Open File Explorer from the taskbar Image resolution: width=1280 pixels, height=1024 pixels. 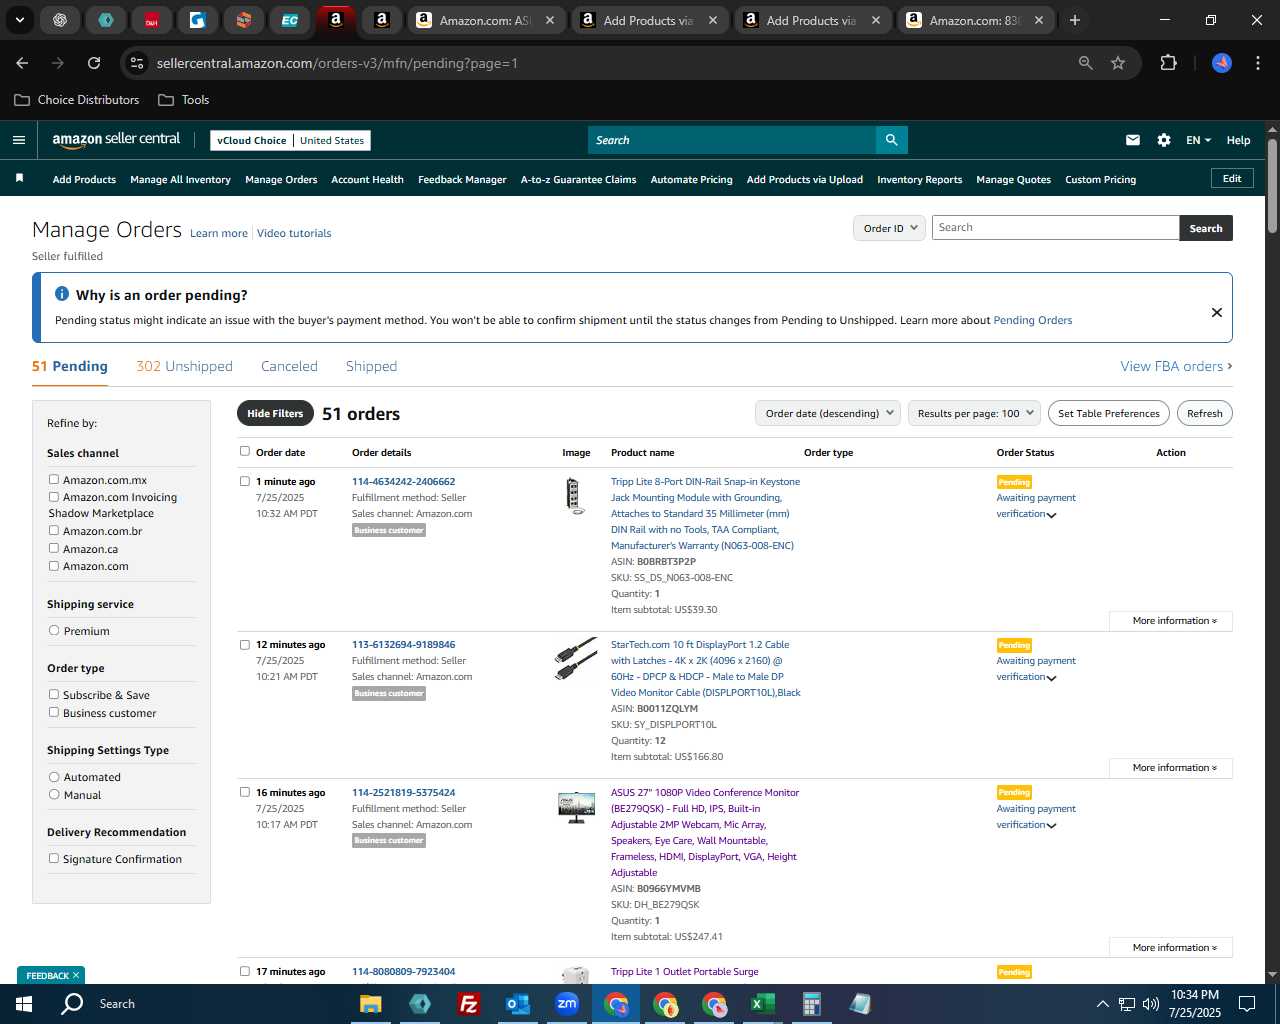(370, 1003)
